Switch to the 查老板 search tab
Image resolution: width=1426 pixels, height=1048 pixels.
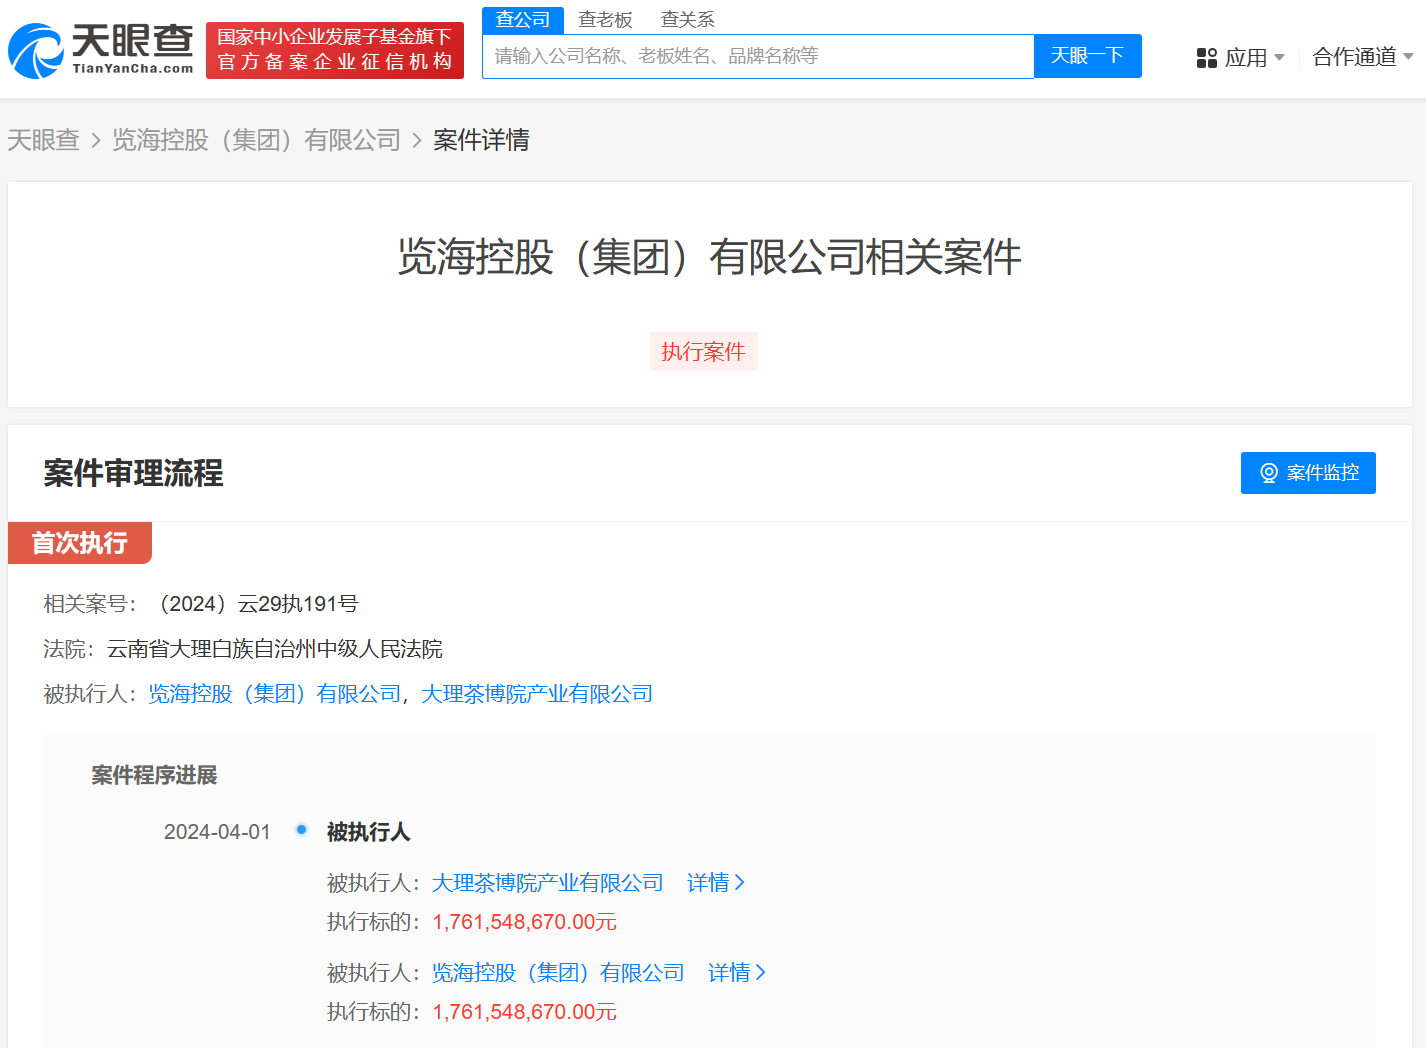tap(605, 20)
